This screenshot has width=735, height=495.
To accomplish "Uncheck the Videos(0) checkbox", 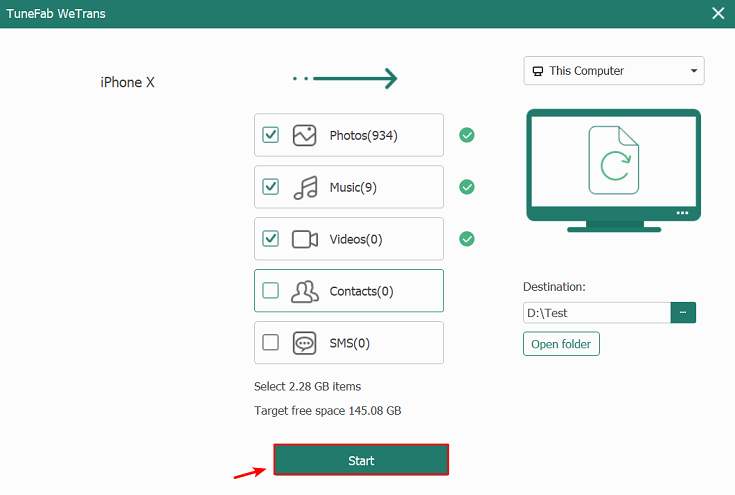I will tap(270, 239).
